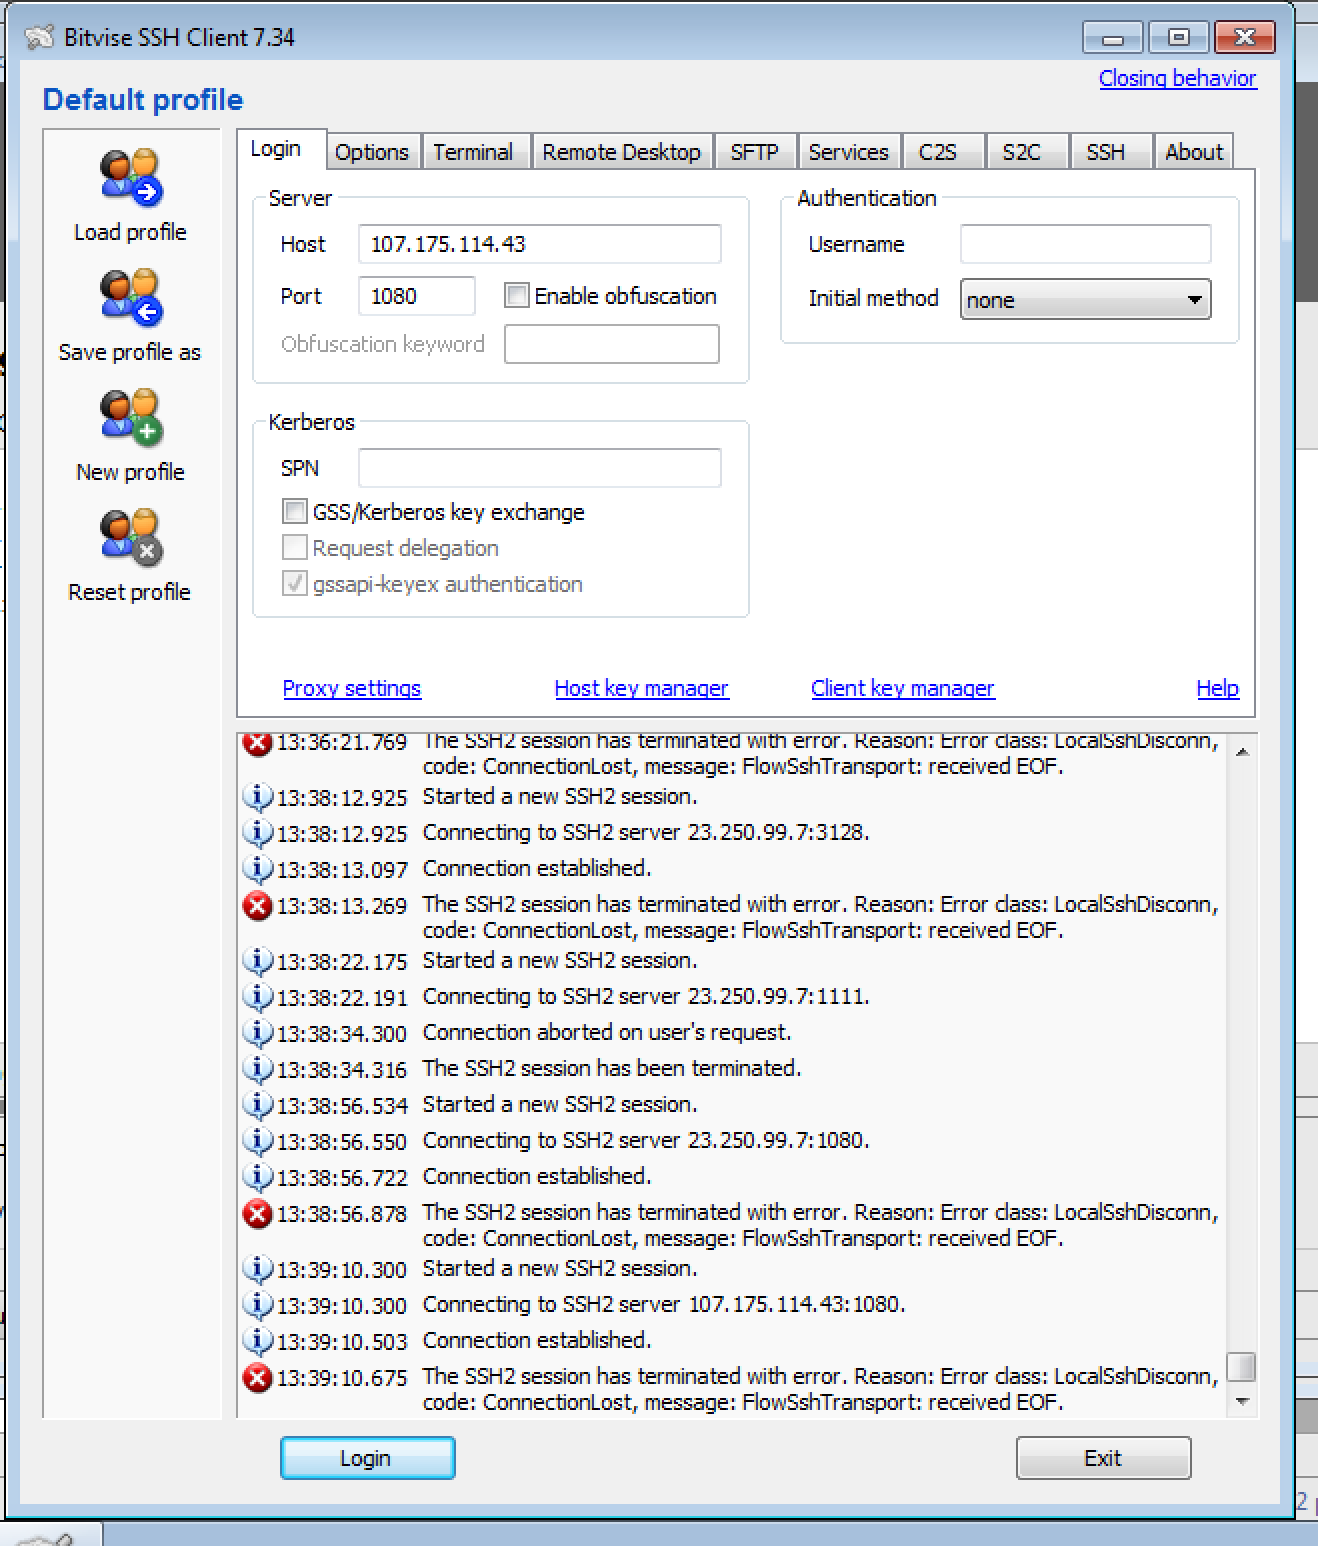Close the Bitvise SSH Client window

pos(1244,38)
